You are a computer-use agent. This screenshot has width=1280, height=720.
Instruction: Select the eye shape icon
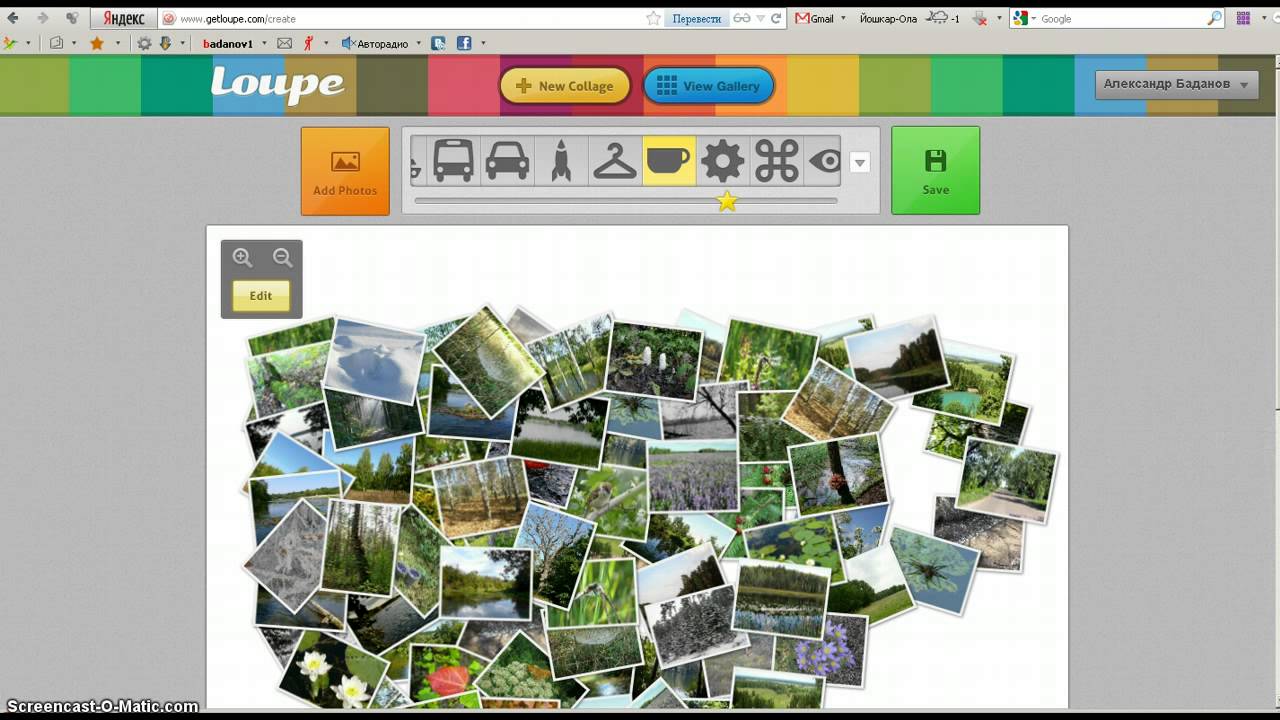[x=824, y=160]
